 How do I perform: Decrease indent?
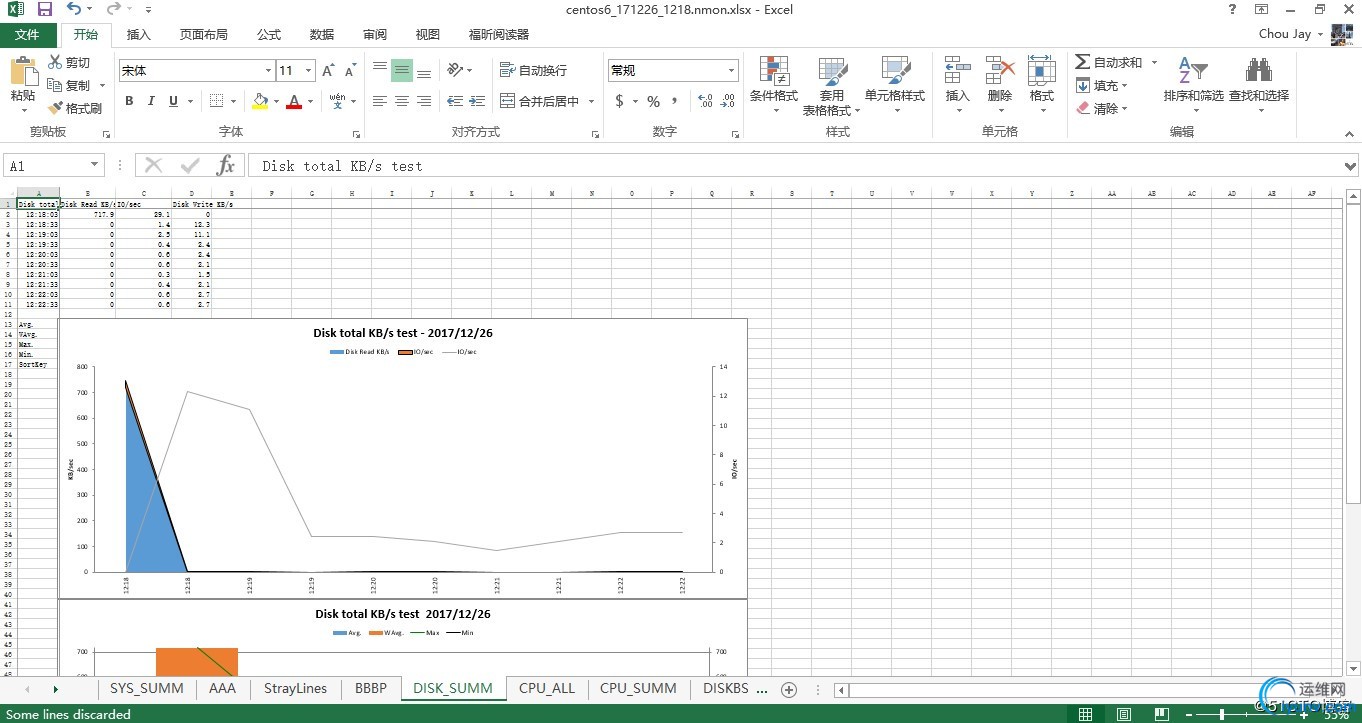(x=455, y=101)
